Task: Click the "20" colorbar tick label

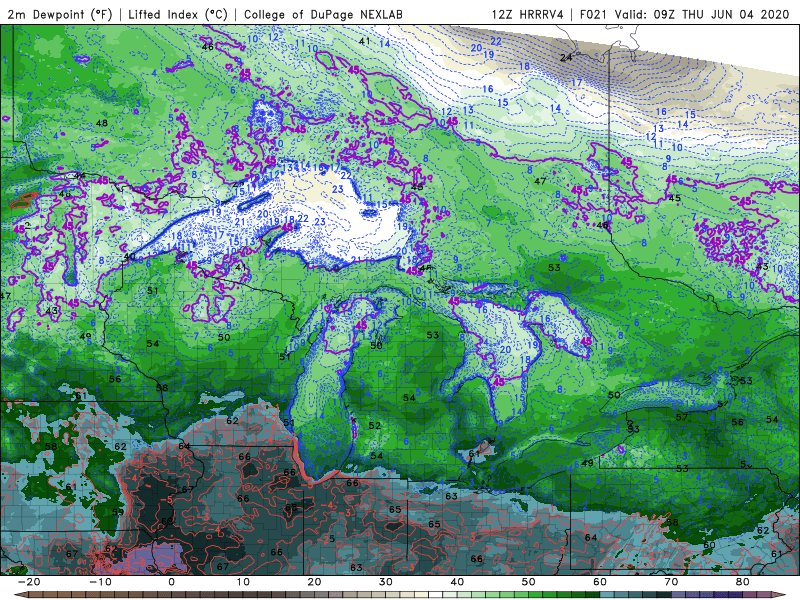Action: click(x=314, y=582)
